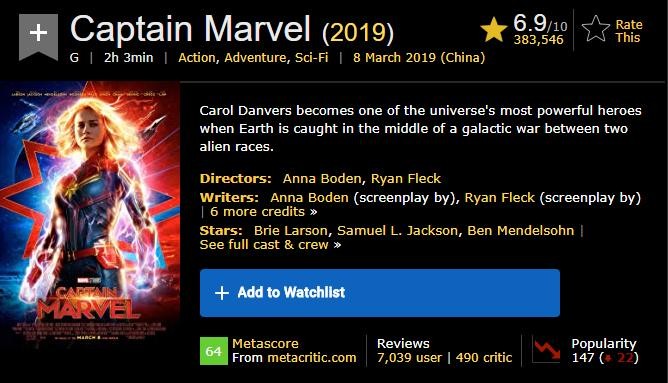Open the 8 March 2019 release date link
The width and height of the screenshot is (668, 383).
pos(419,58)
